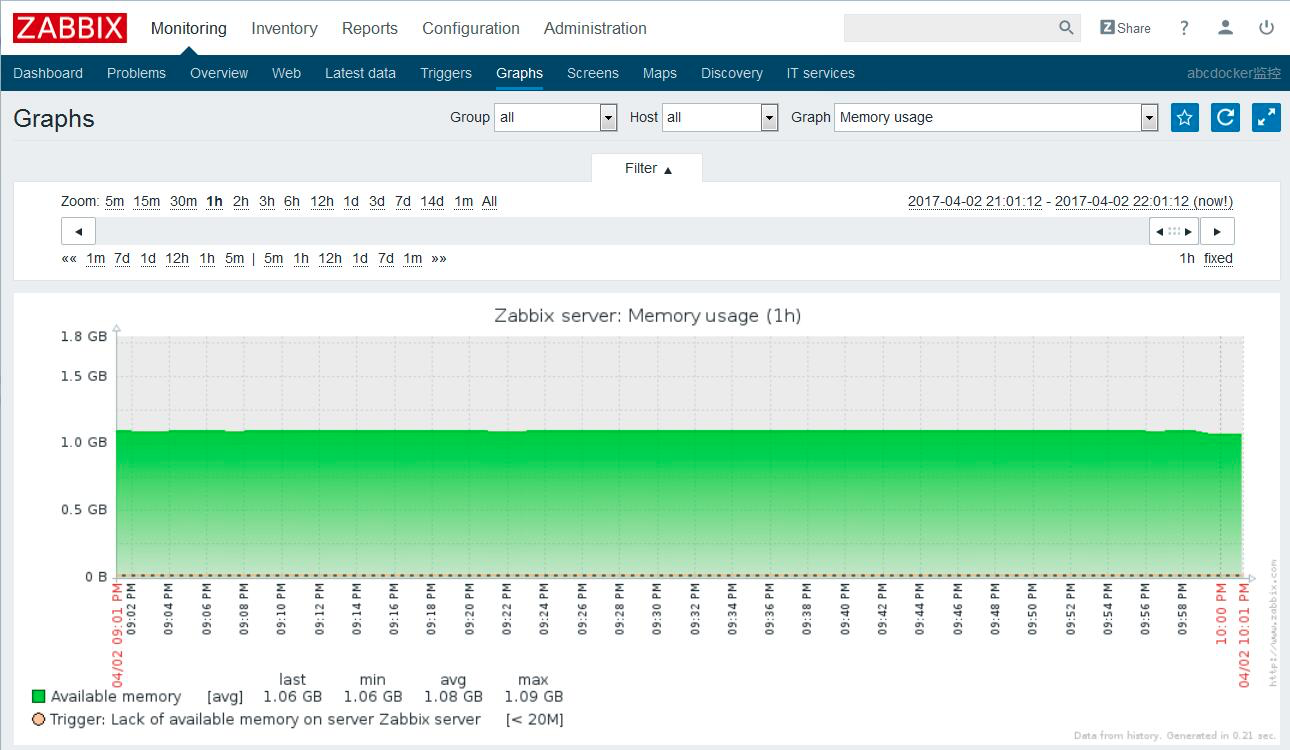
Task: Click the top search input field
Action: tap(950, 28)
